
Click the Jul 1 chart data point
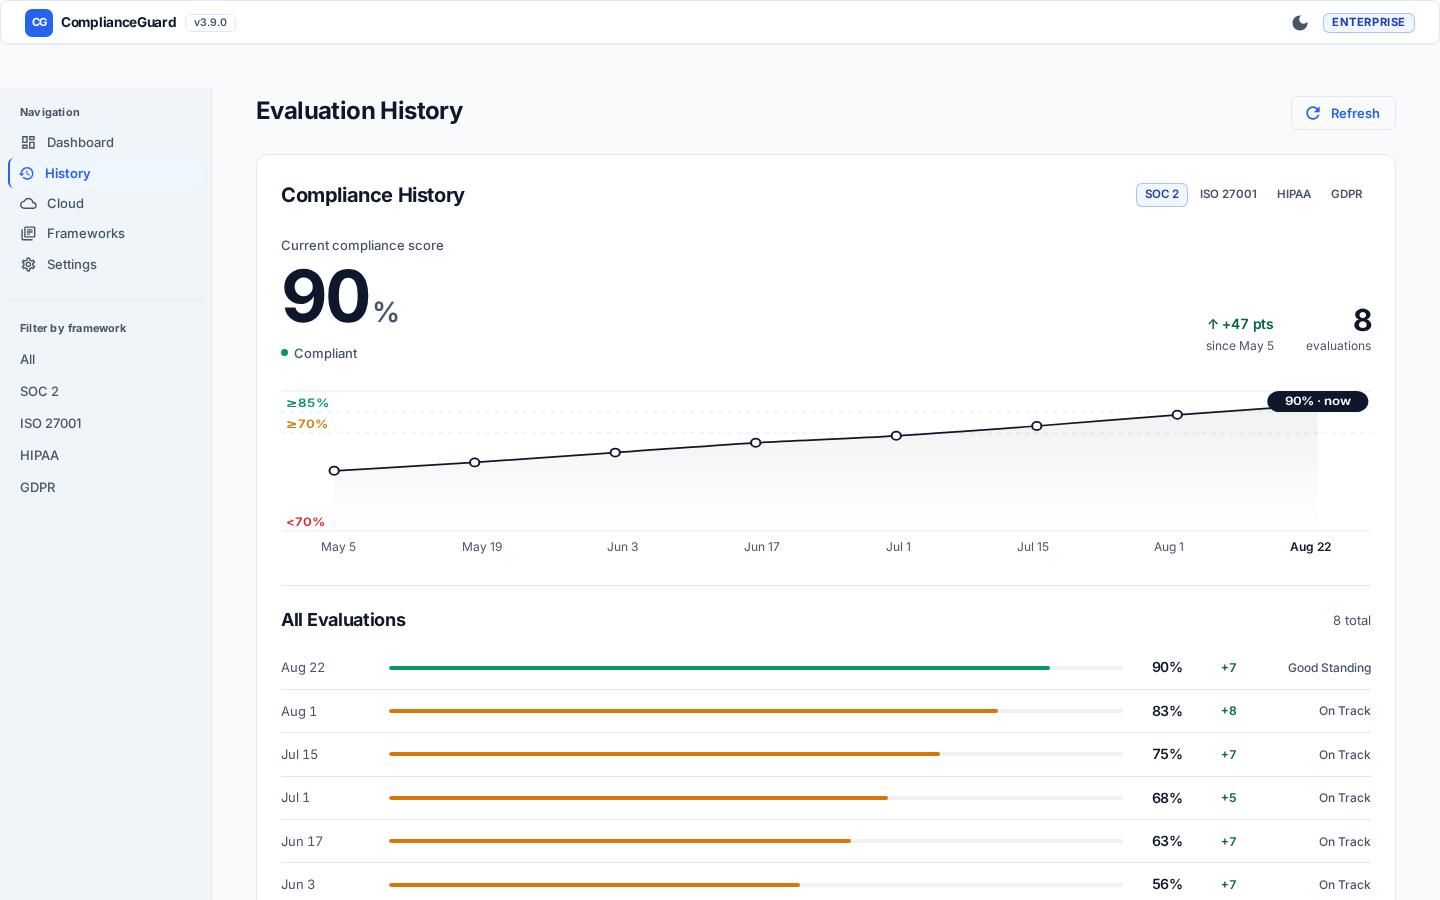pos(896,436)
